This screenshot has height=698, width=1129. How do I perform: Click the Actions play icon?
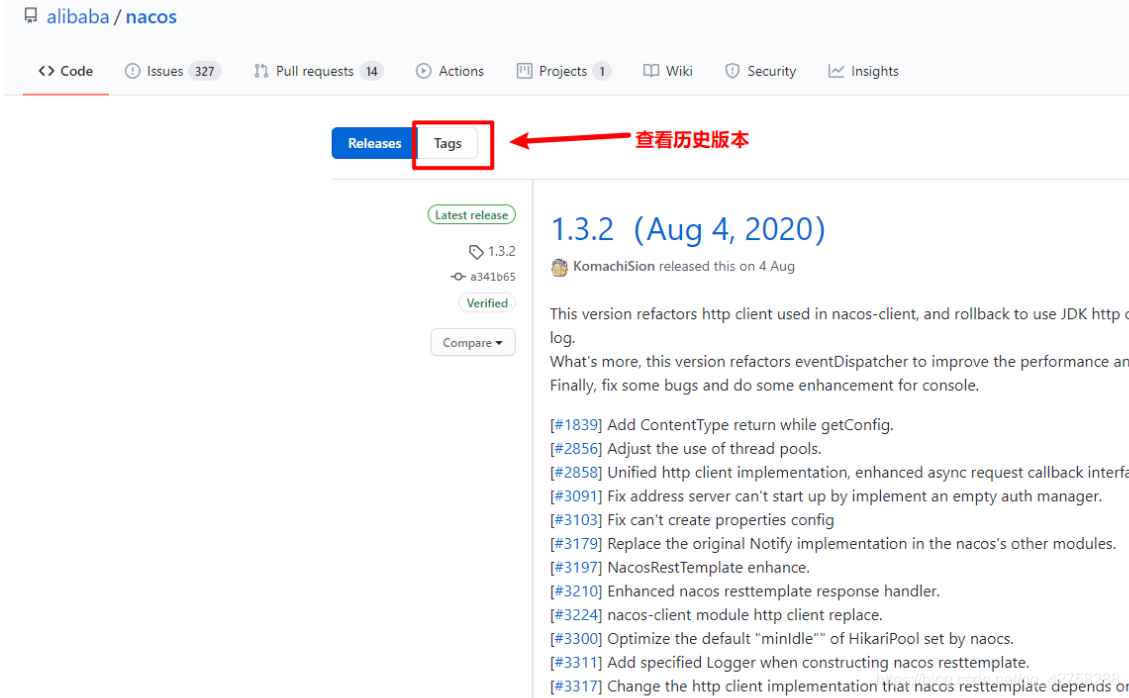423,71
